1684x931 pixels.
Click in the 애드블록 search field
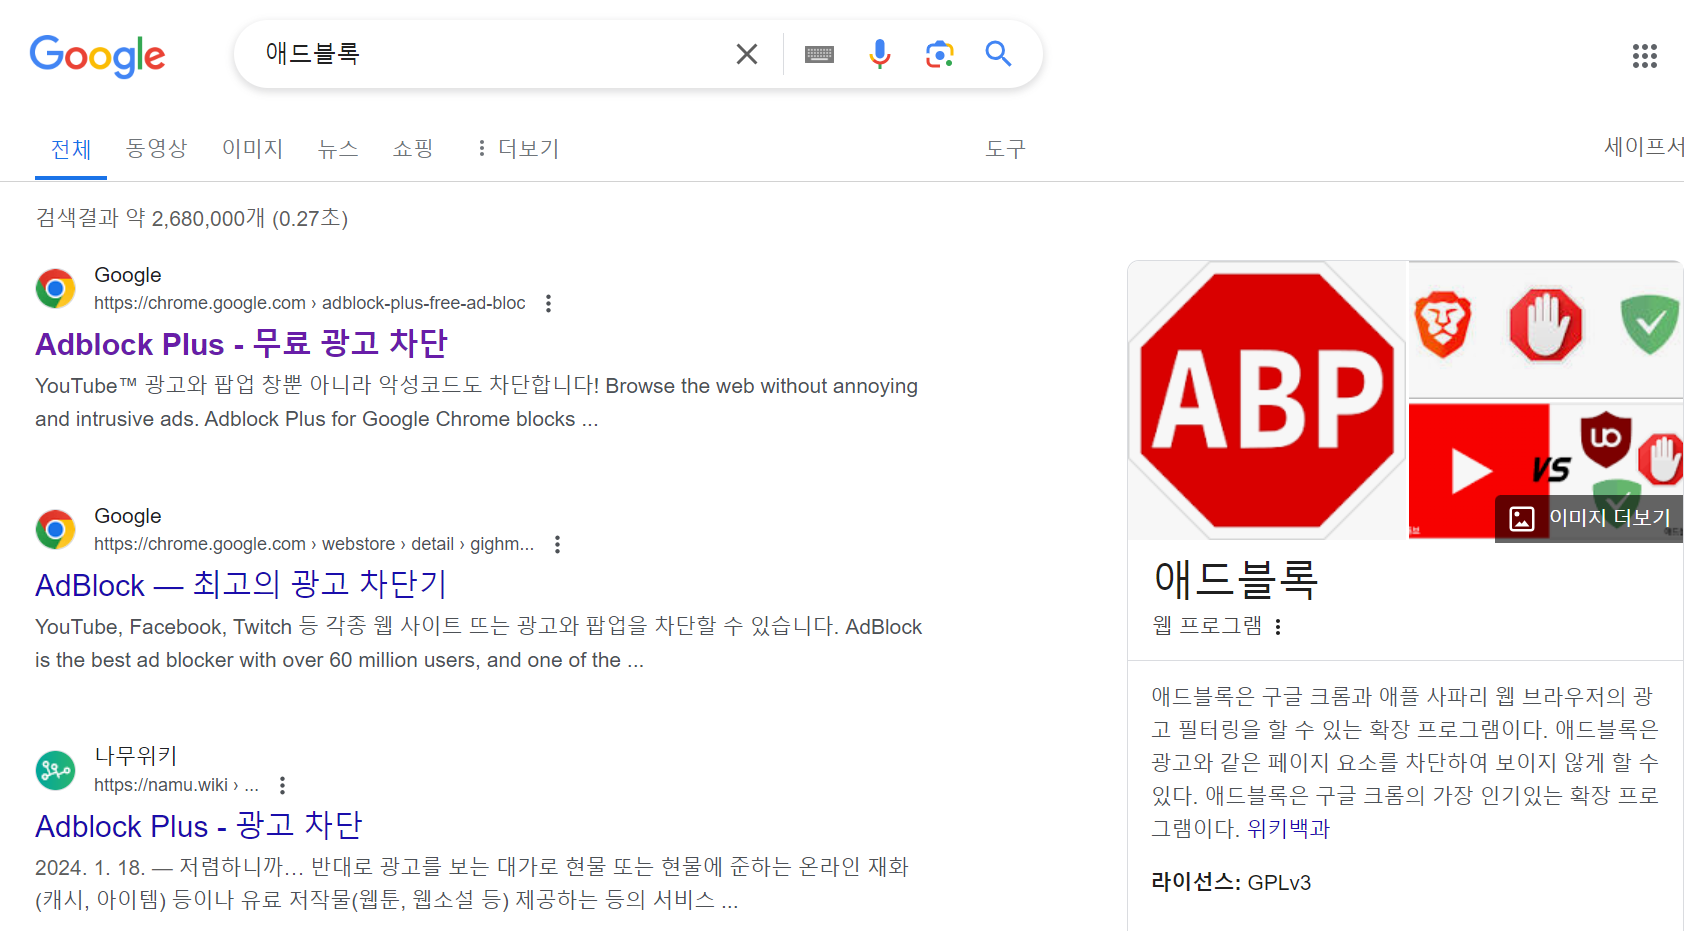pos(490,54)
